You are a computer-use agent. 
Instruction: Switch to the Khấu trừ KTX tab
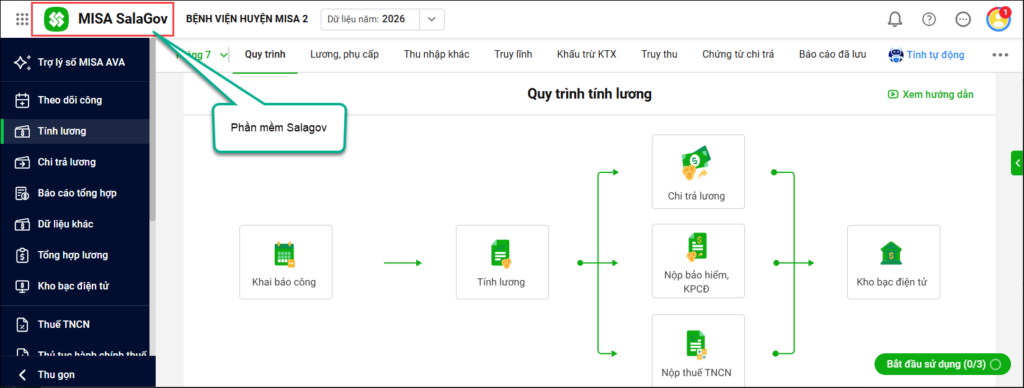pos(586,54)
